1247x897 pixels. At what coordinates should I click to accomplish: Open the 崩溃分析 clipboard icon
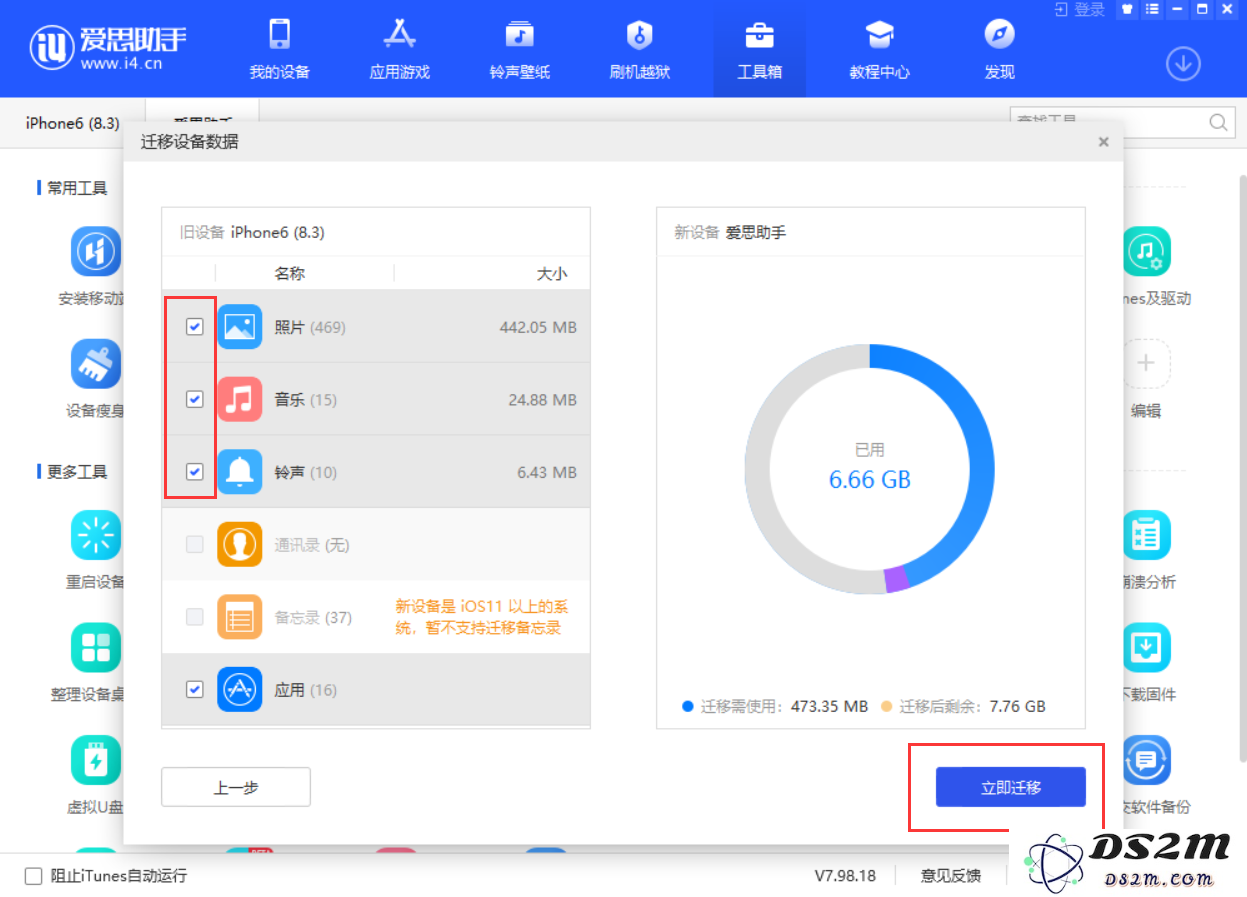pos(1146,535)
